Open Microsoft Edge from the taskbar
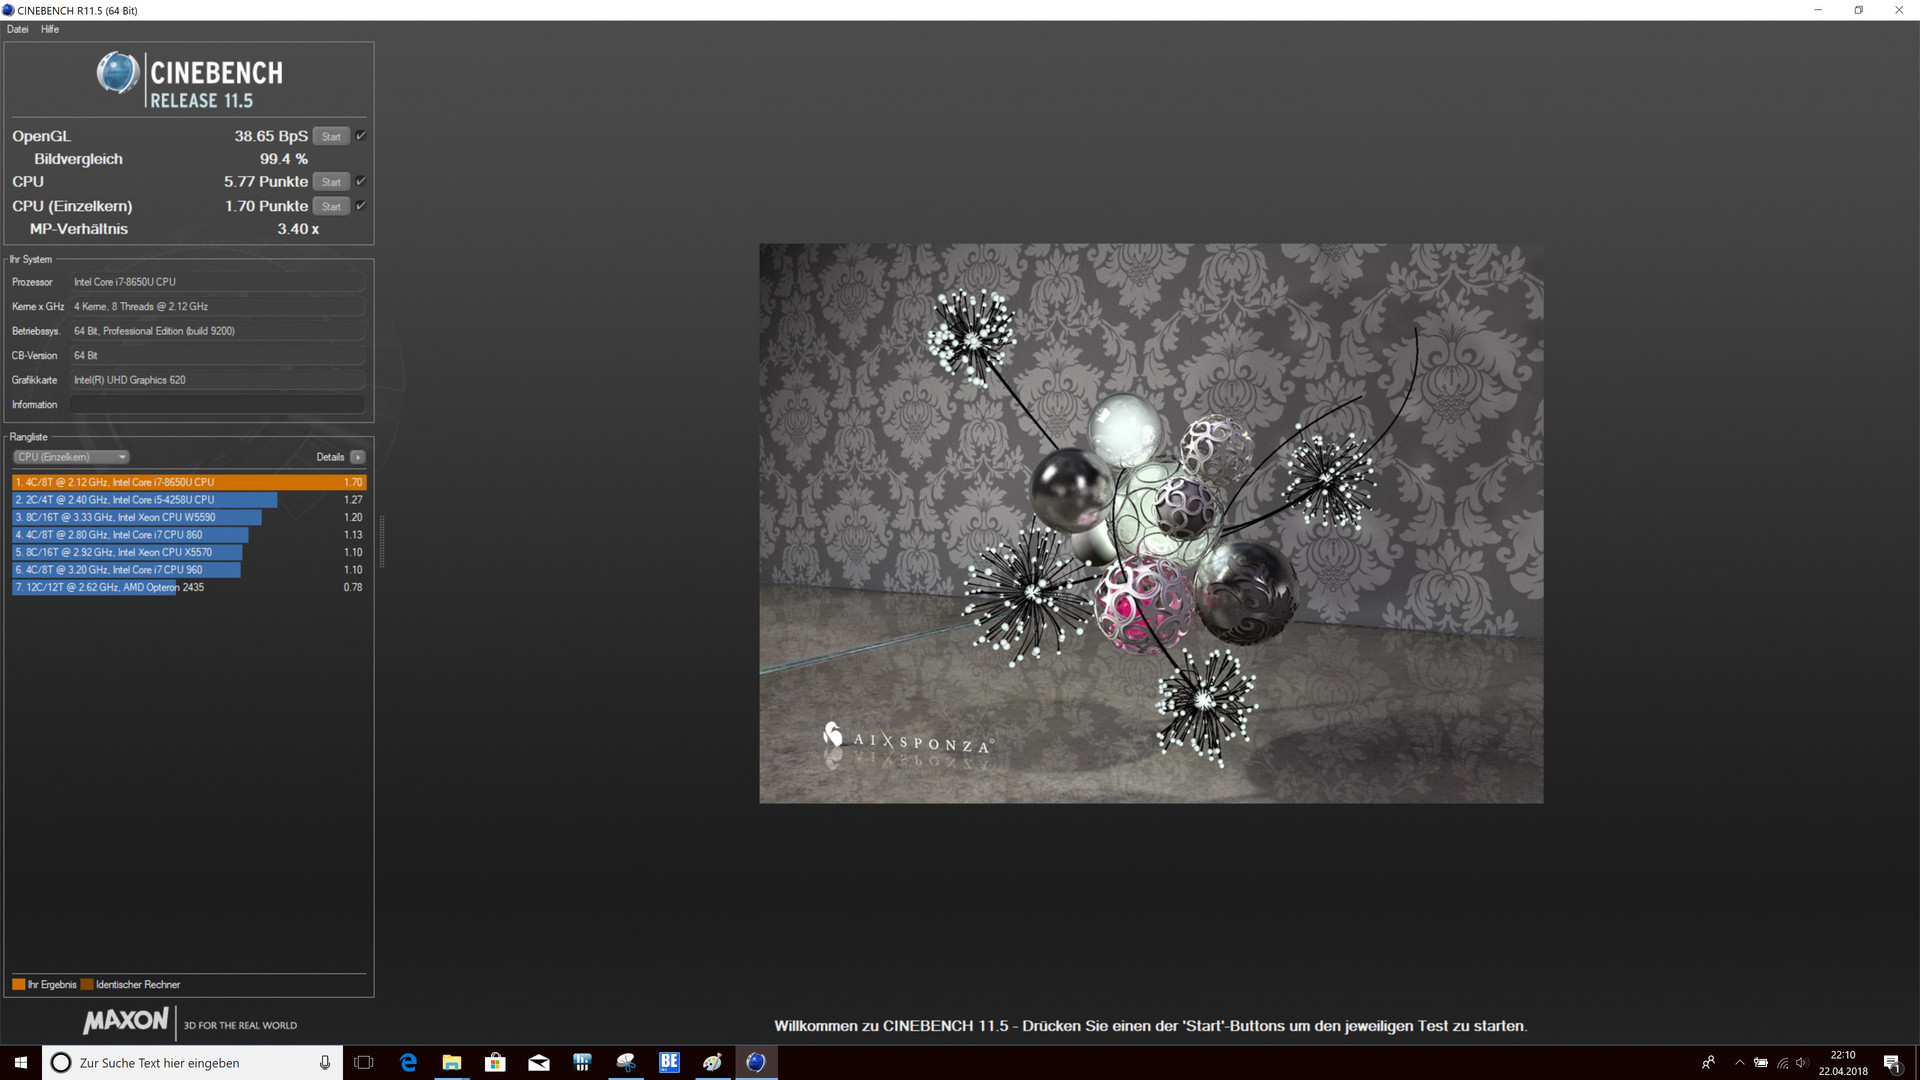Screen dimensions: 1920x1080 pyautogui.click(x=408, y=1062)
